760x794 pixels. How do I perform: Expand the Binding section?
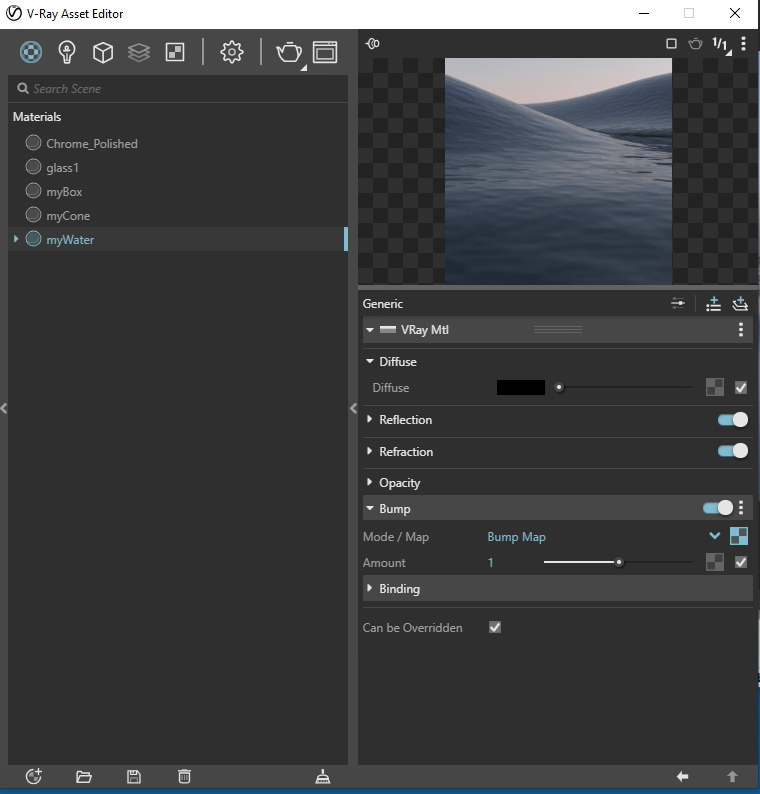pyautogui.click(x=370, y=588)
